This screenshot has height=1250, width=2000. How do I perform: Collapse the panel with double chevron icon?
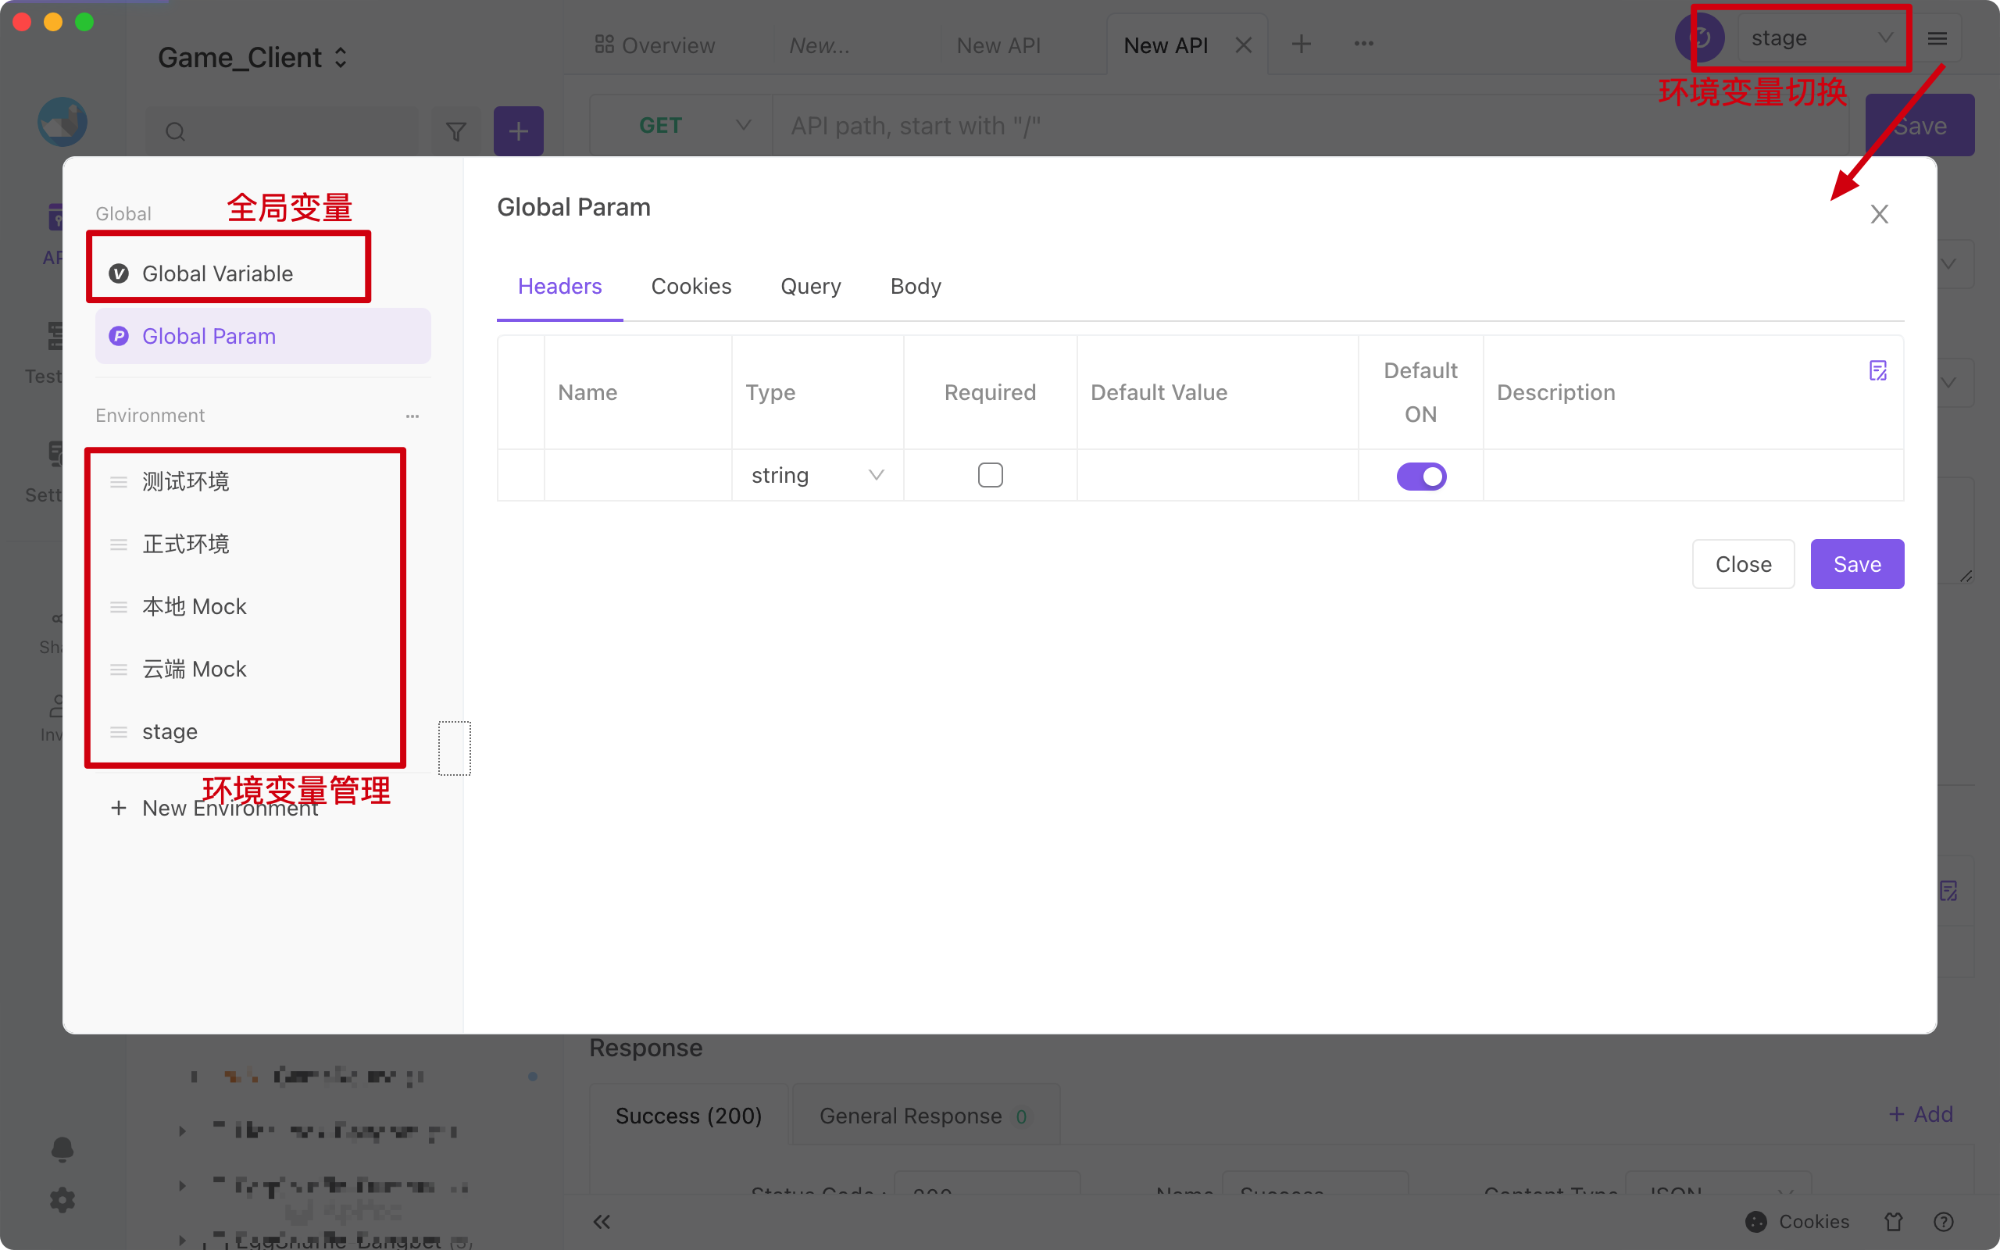pos(601,1222)
